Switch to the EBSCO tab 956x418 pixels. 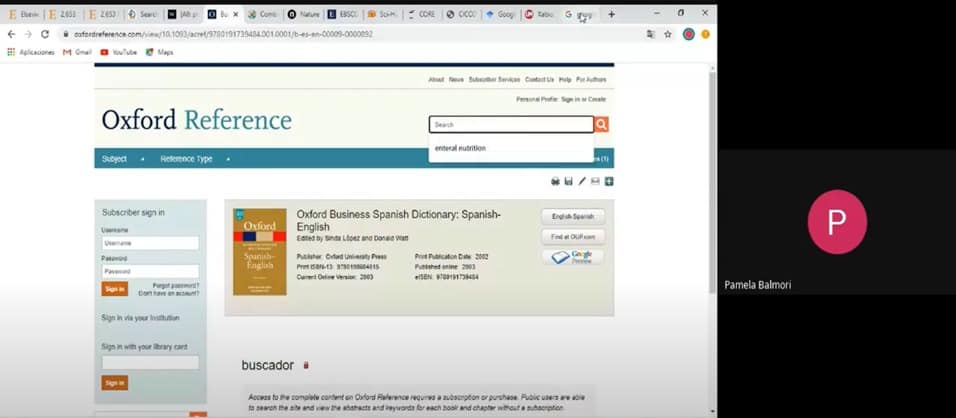click(x=343, y=14)
